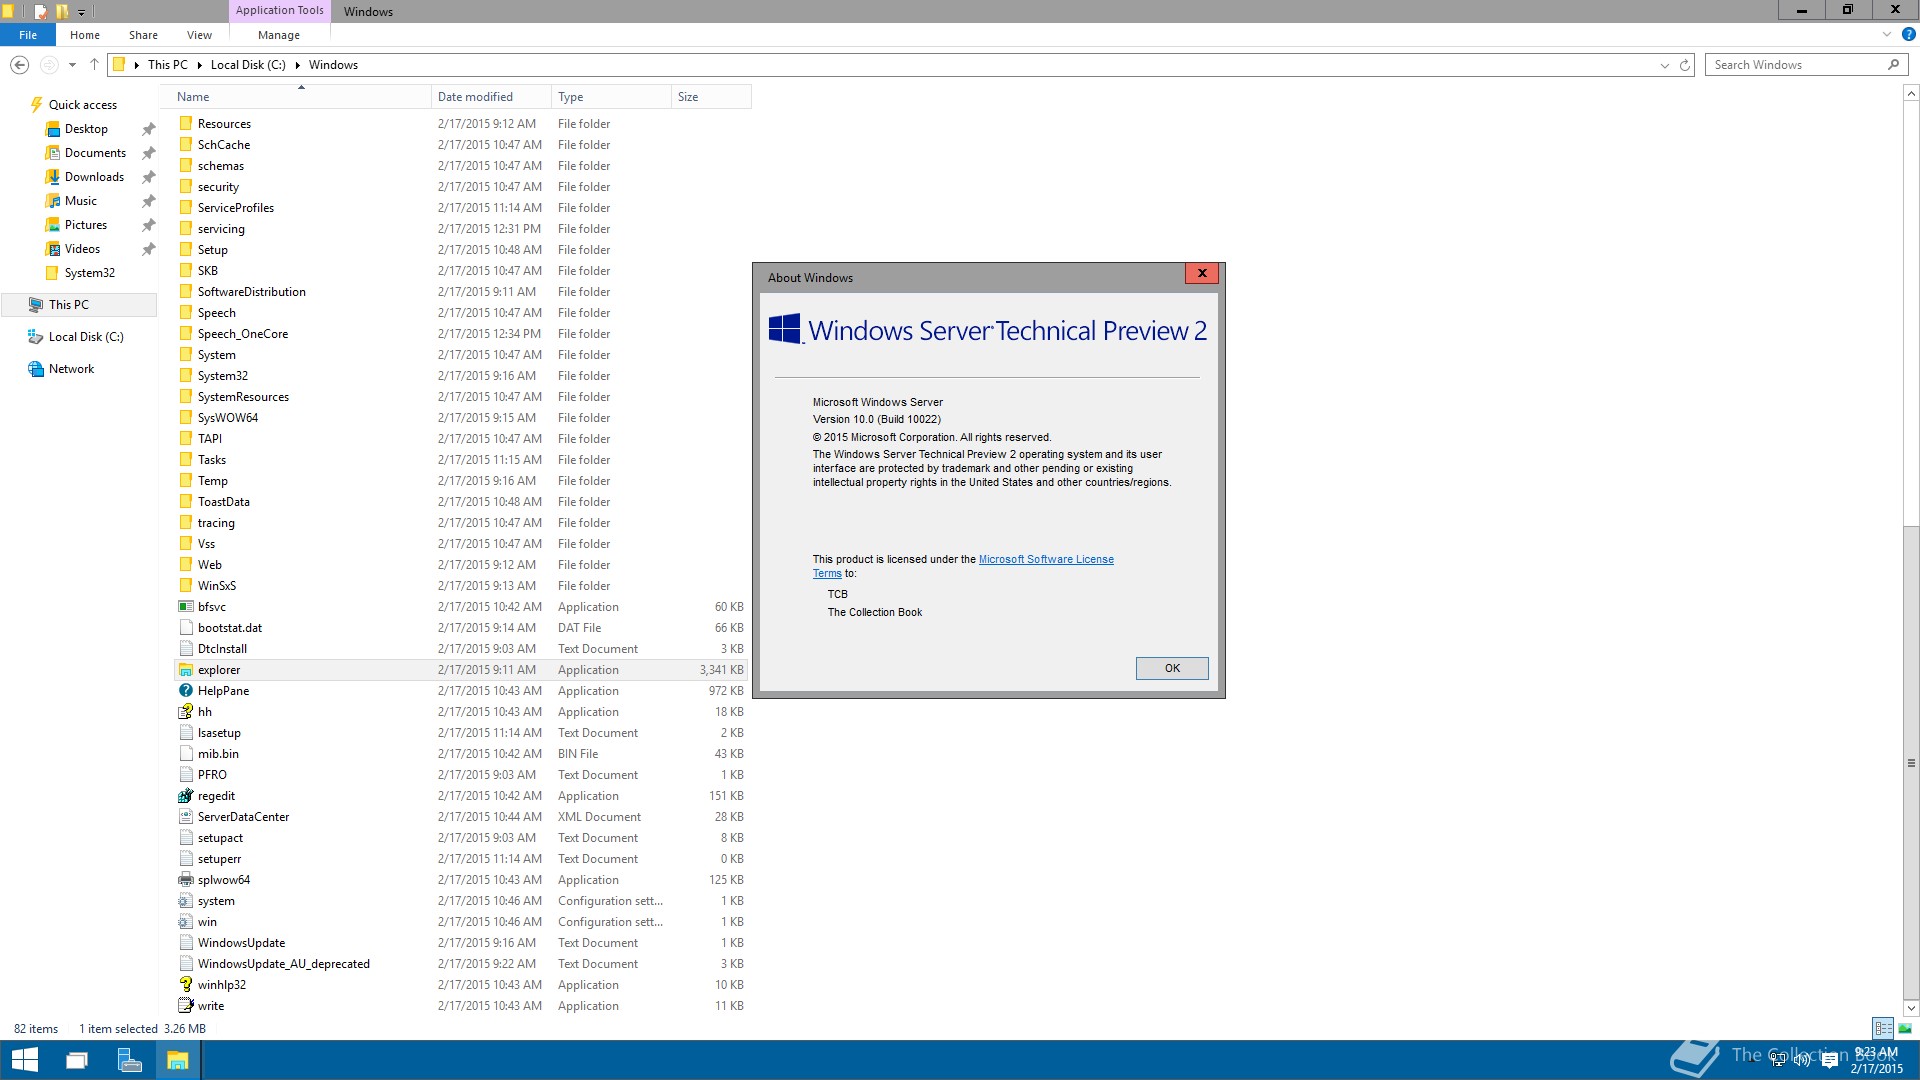
Task: Open Downloads in the navigation pane
Action: 94,177
